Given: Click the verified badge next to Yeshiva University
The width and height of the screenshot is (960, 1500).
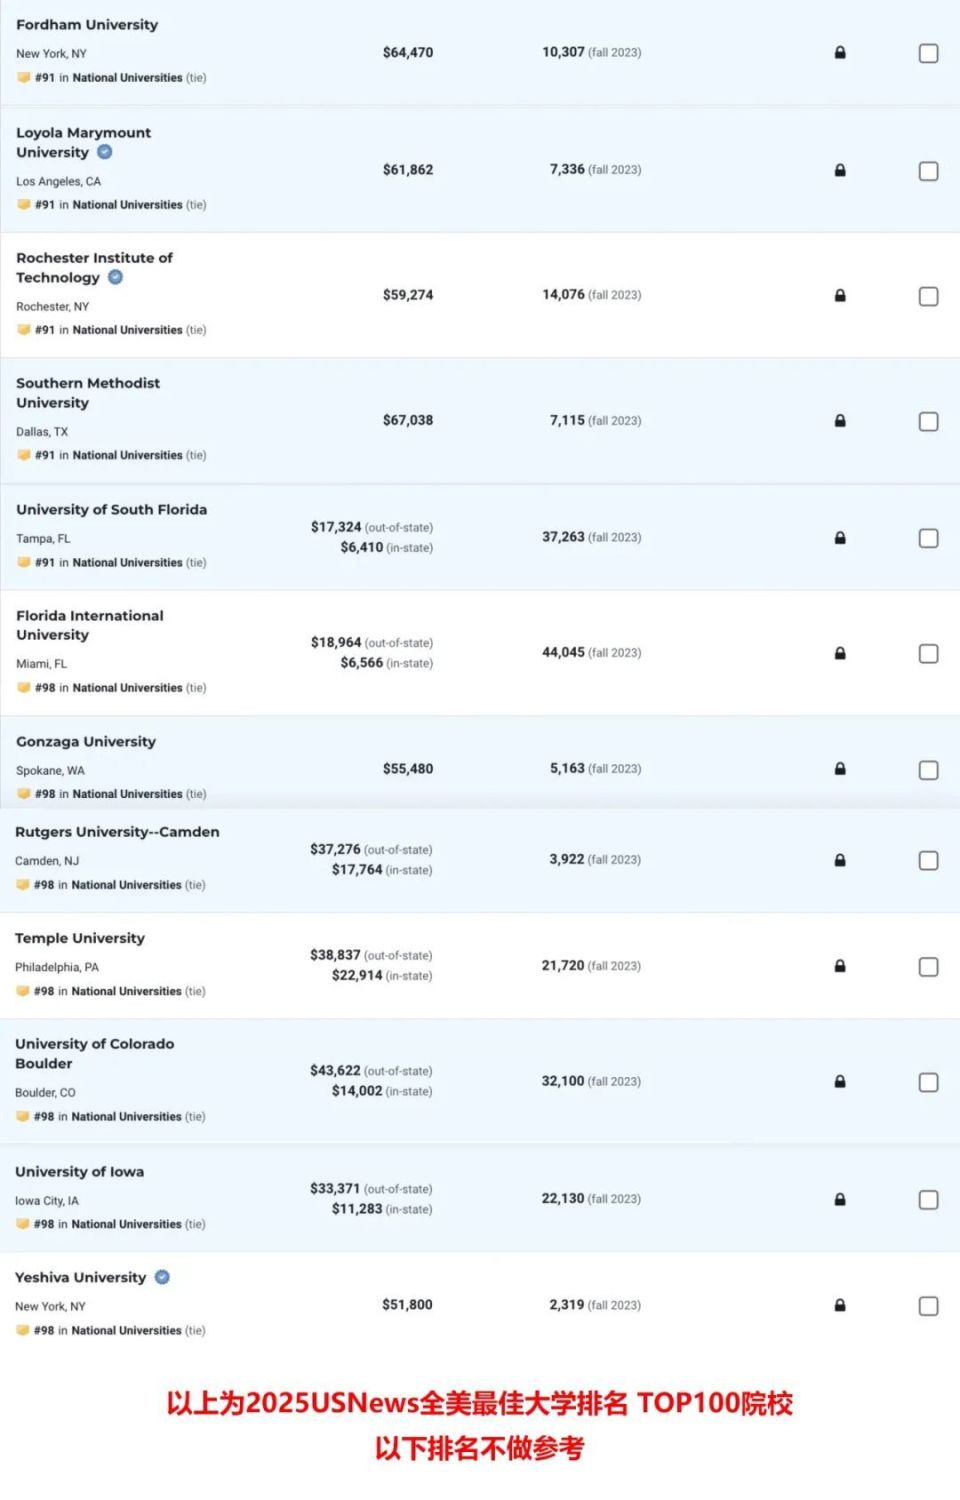Looking at the screenshot, I should click(x=162, y=1277).
